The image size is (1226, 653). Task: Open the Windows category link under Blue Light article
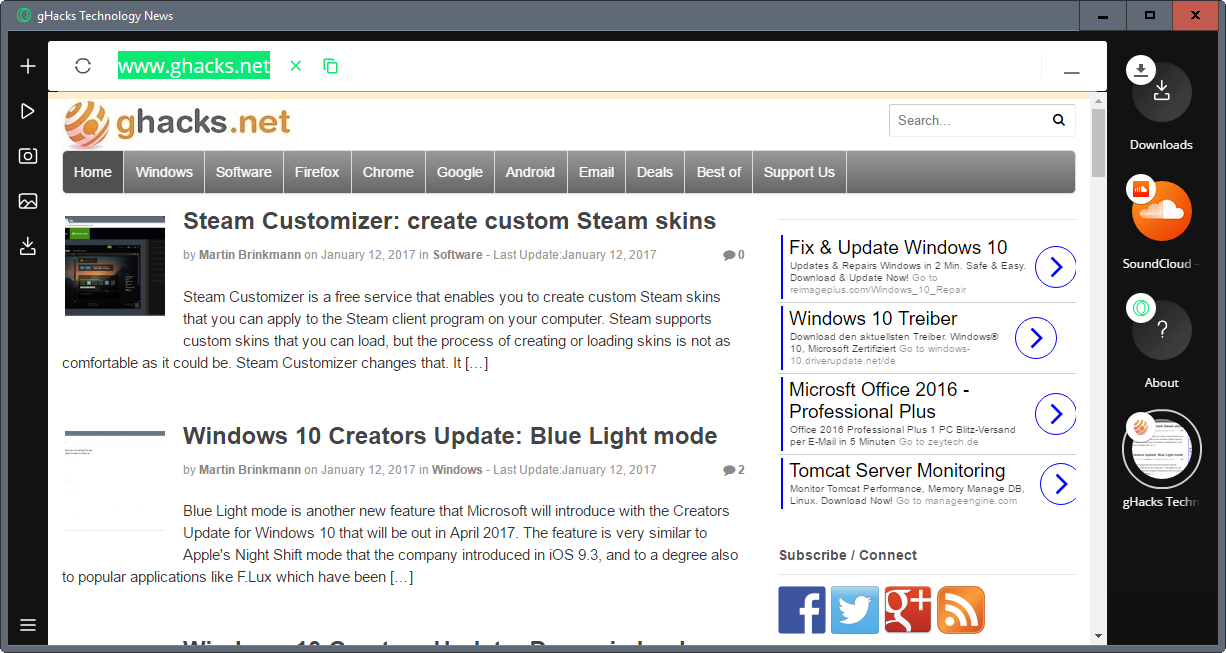[458, 470]
